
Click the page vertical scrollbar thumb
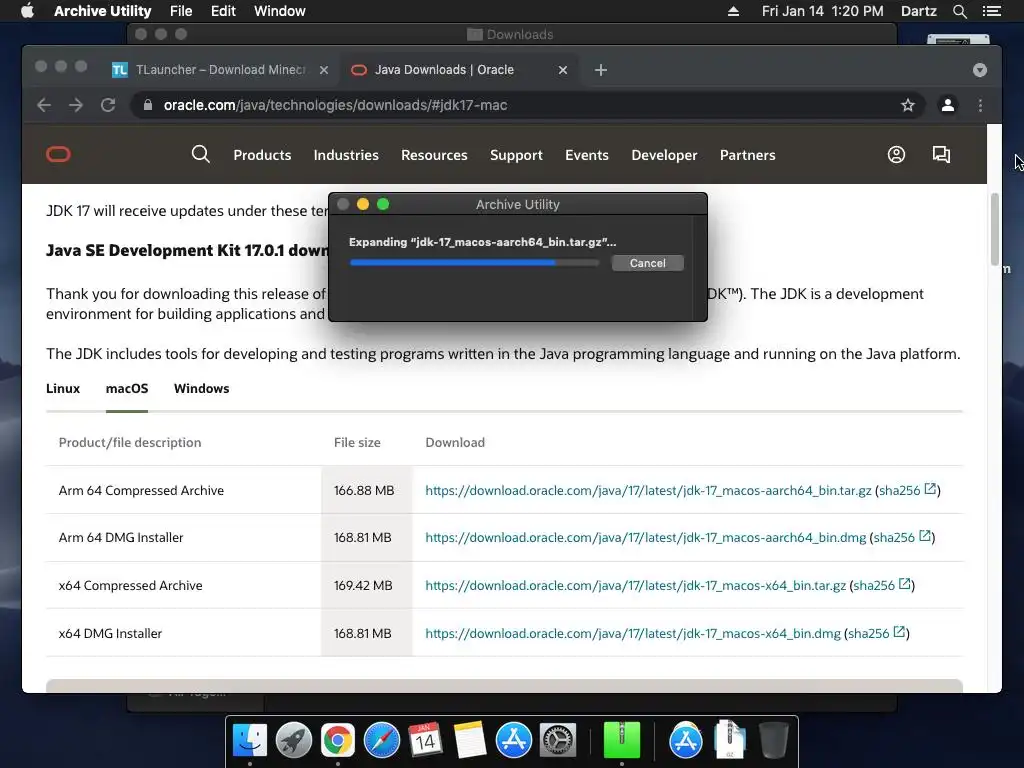pyautogui.click(x=995, y=229)
